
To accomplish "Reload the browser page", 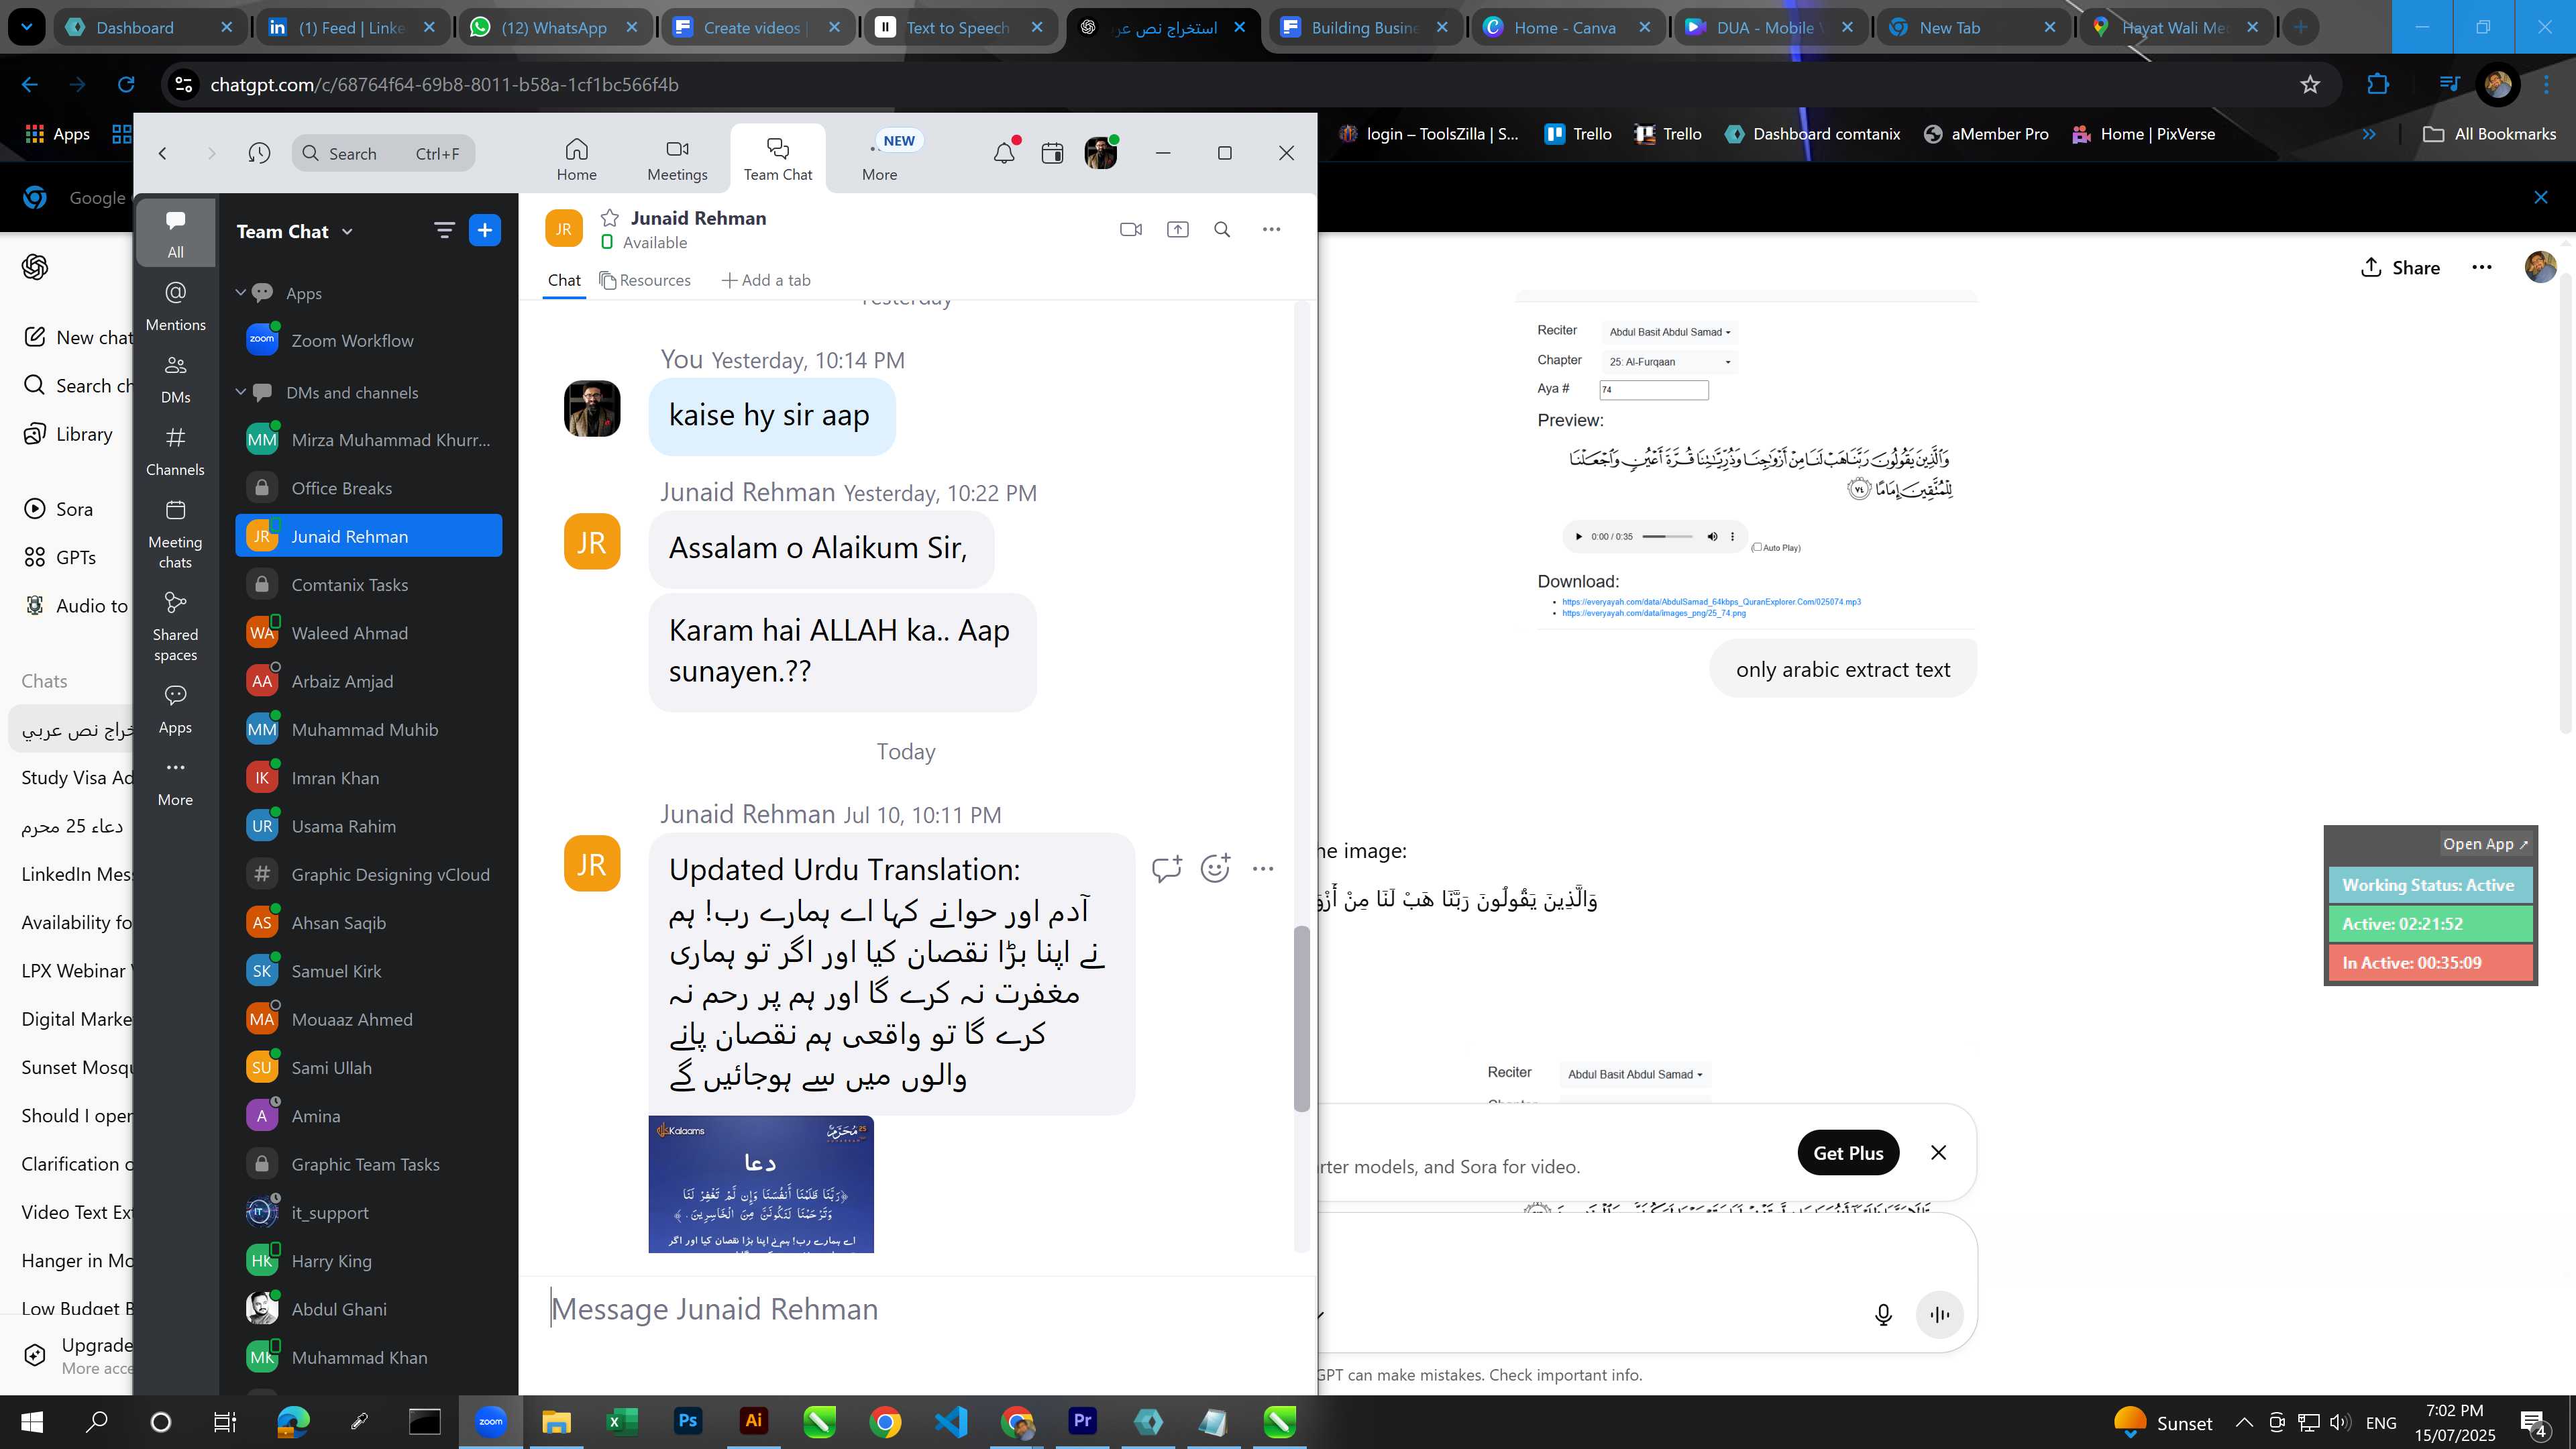I will 126,85.
